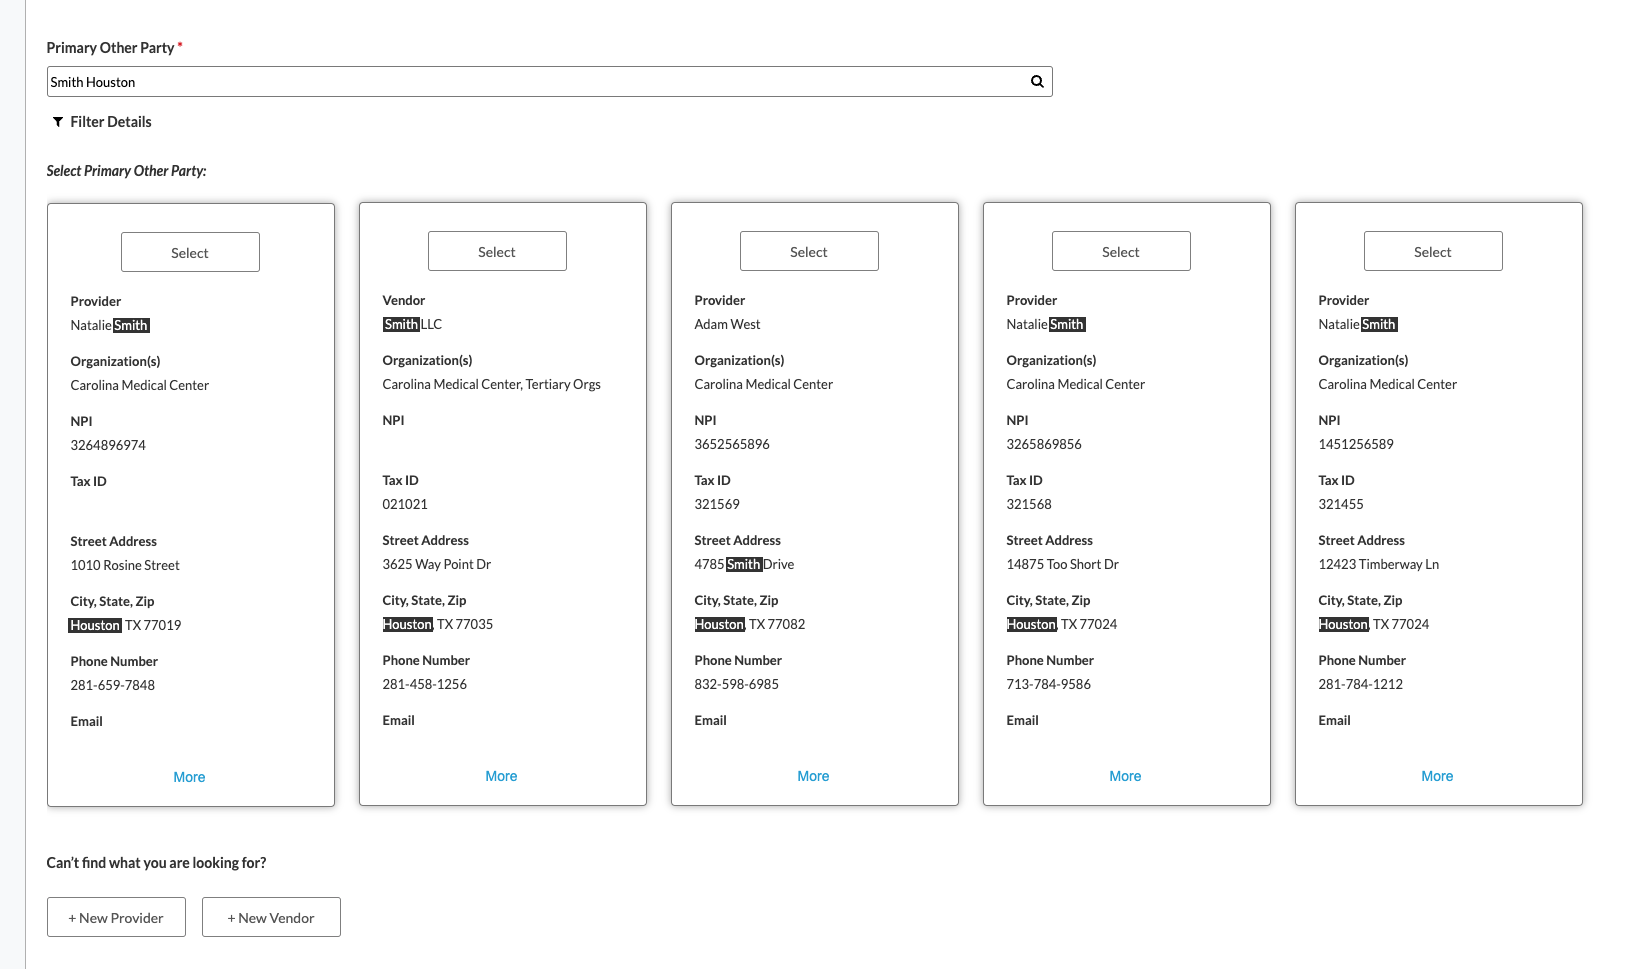The width and height of the screenshot is (1633, 969).
Task: Select provider Adam West
Action: (808, 250)
